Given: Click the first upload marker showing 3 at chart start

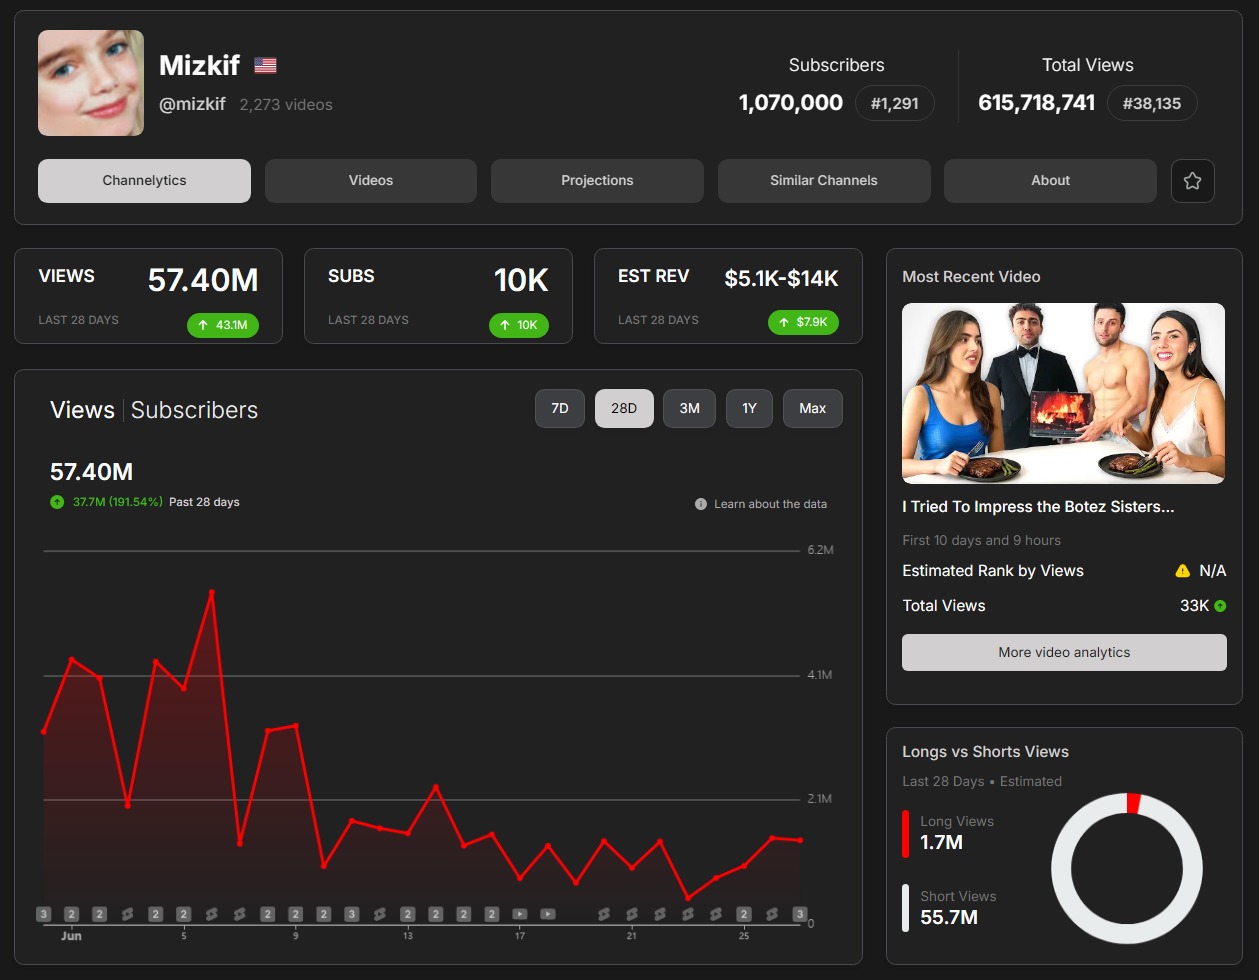Looking at the screenshot, I should point(43,914).
